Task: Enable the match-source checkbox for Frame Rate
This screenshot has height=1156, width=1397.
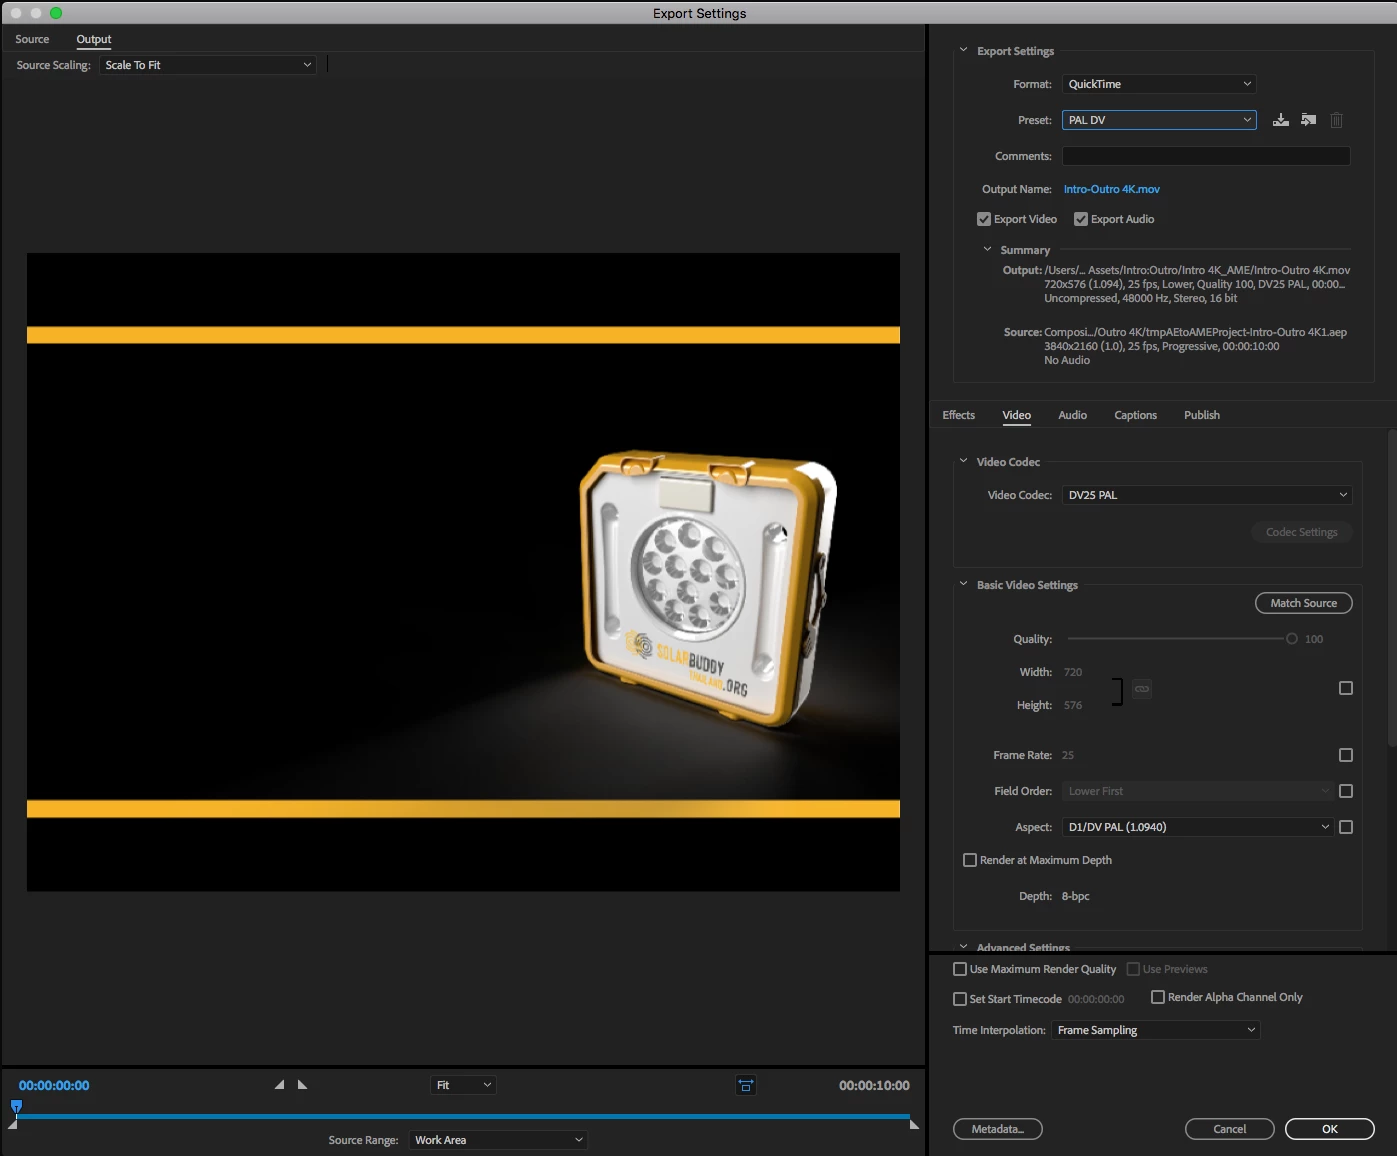Action: (1346, 755)
